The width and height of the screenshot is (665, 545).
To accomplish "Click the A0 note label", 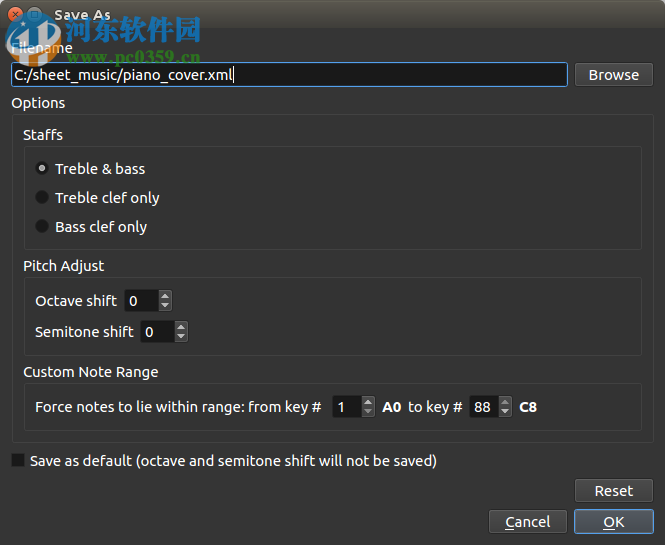I will (391, 407).
